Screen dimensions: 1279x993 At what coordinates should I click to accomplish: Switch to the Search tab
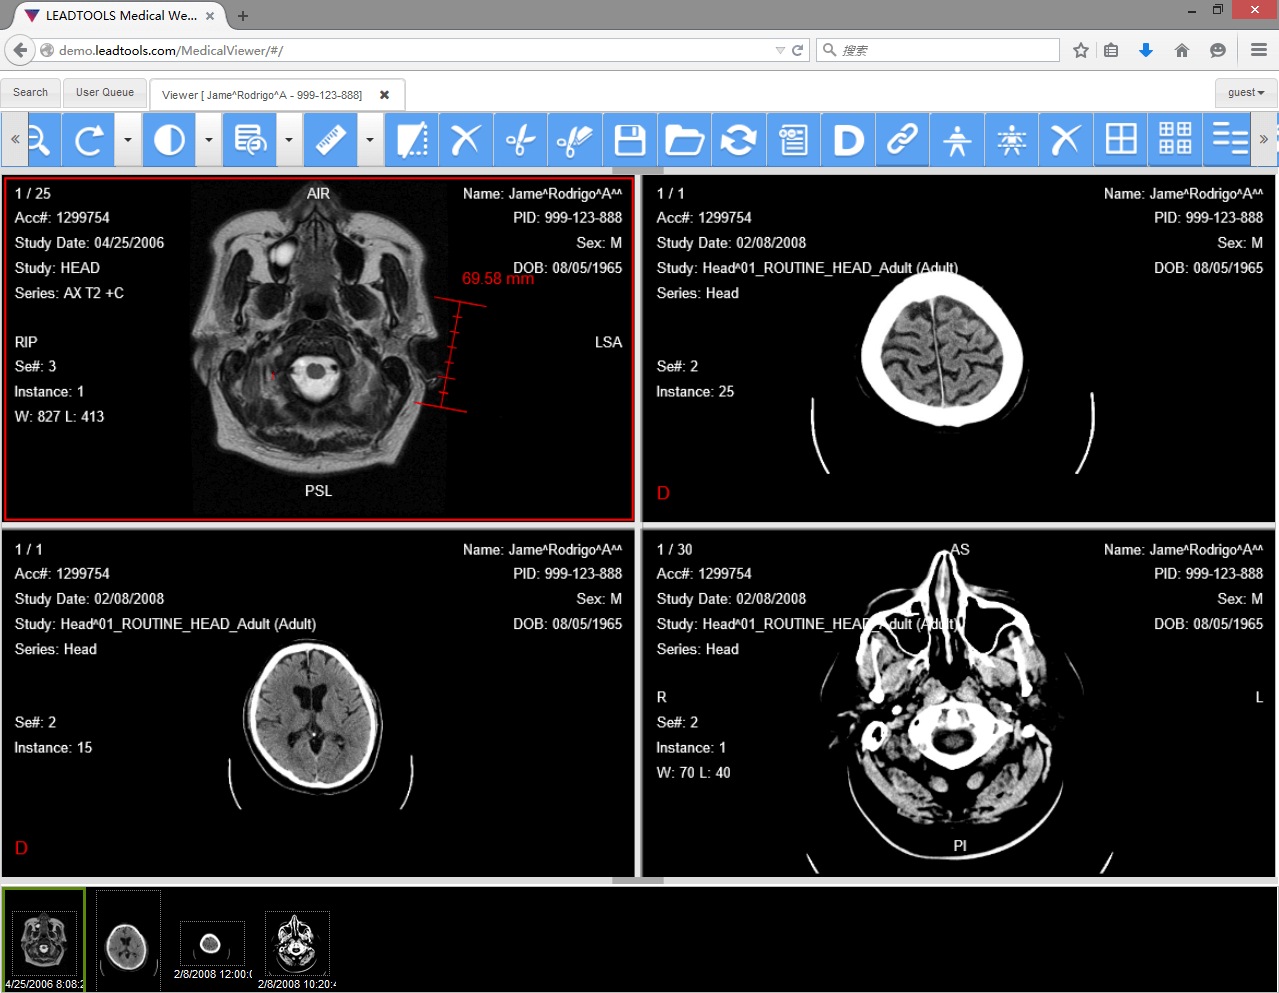[x=31, y=93]
